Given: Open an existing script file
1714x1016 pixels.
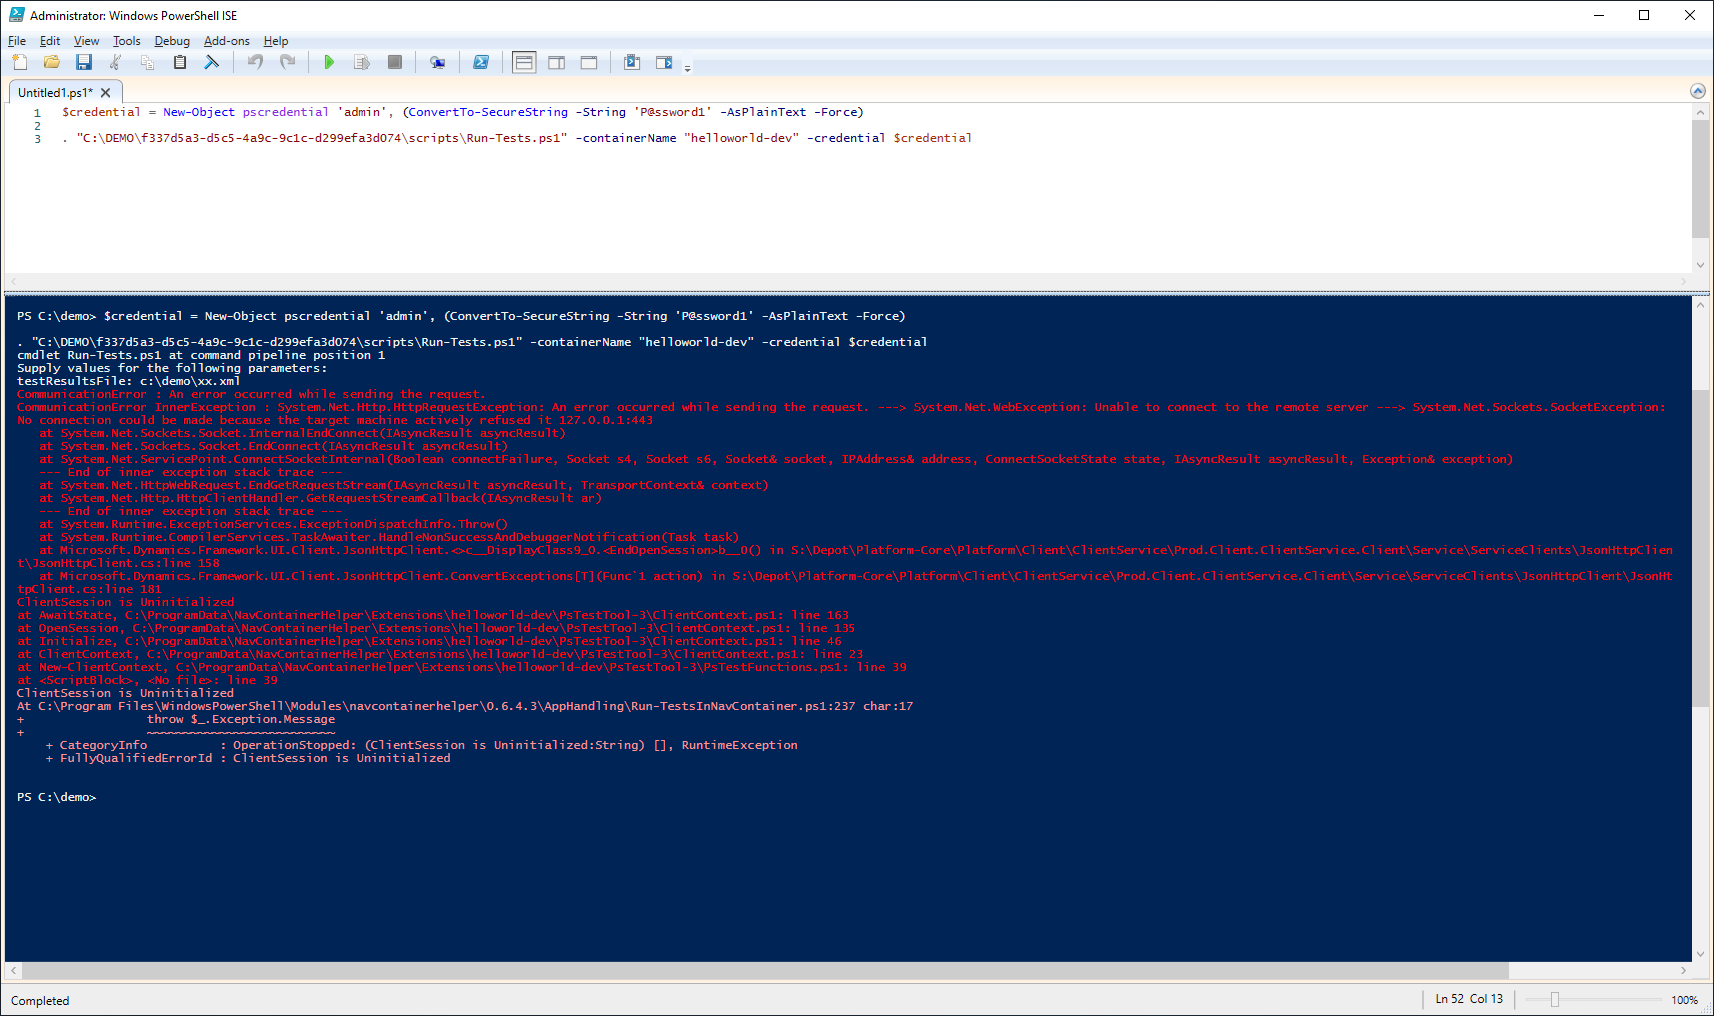Looking at the screenshot, I should (52, 62).
